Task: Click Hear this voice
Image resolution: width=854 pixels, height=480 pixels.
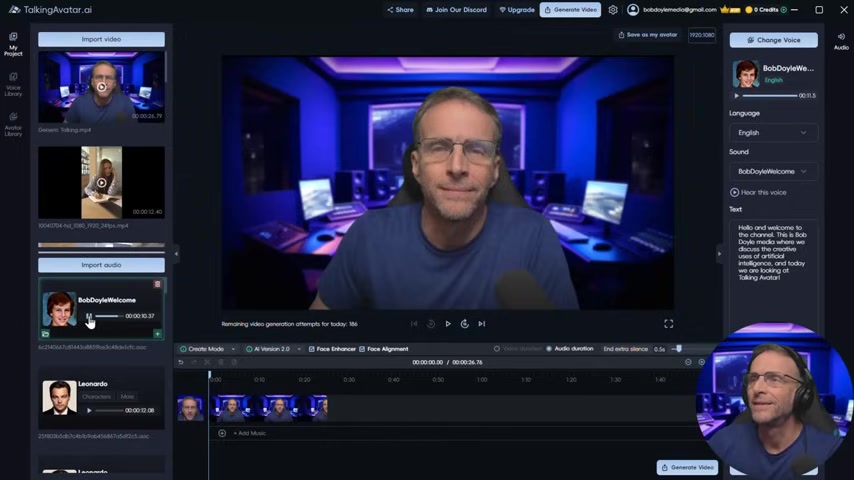Action: 758,192
